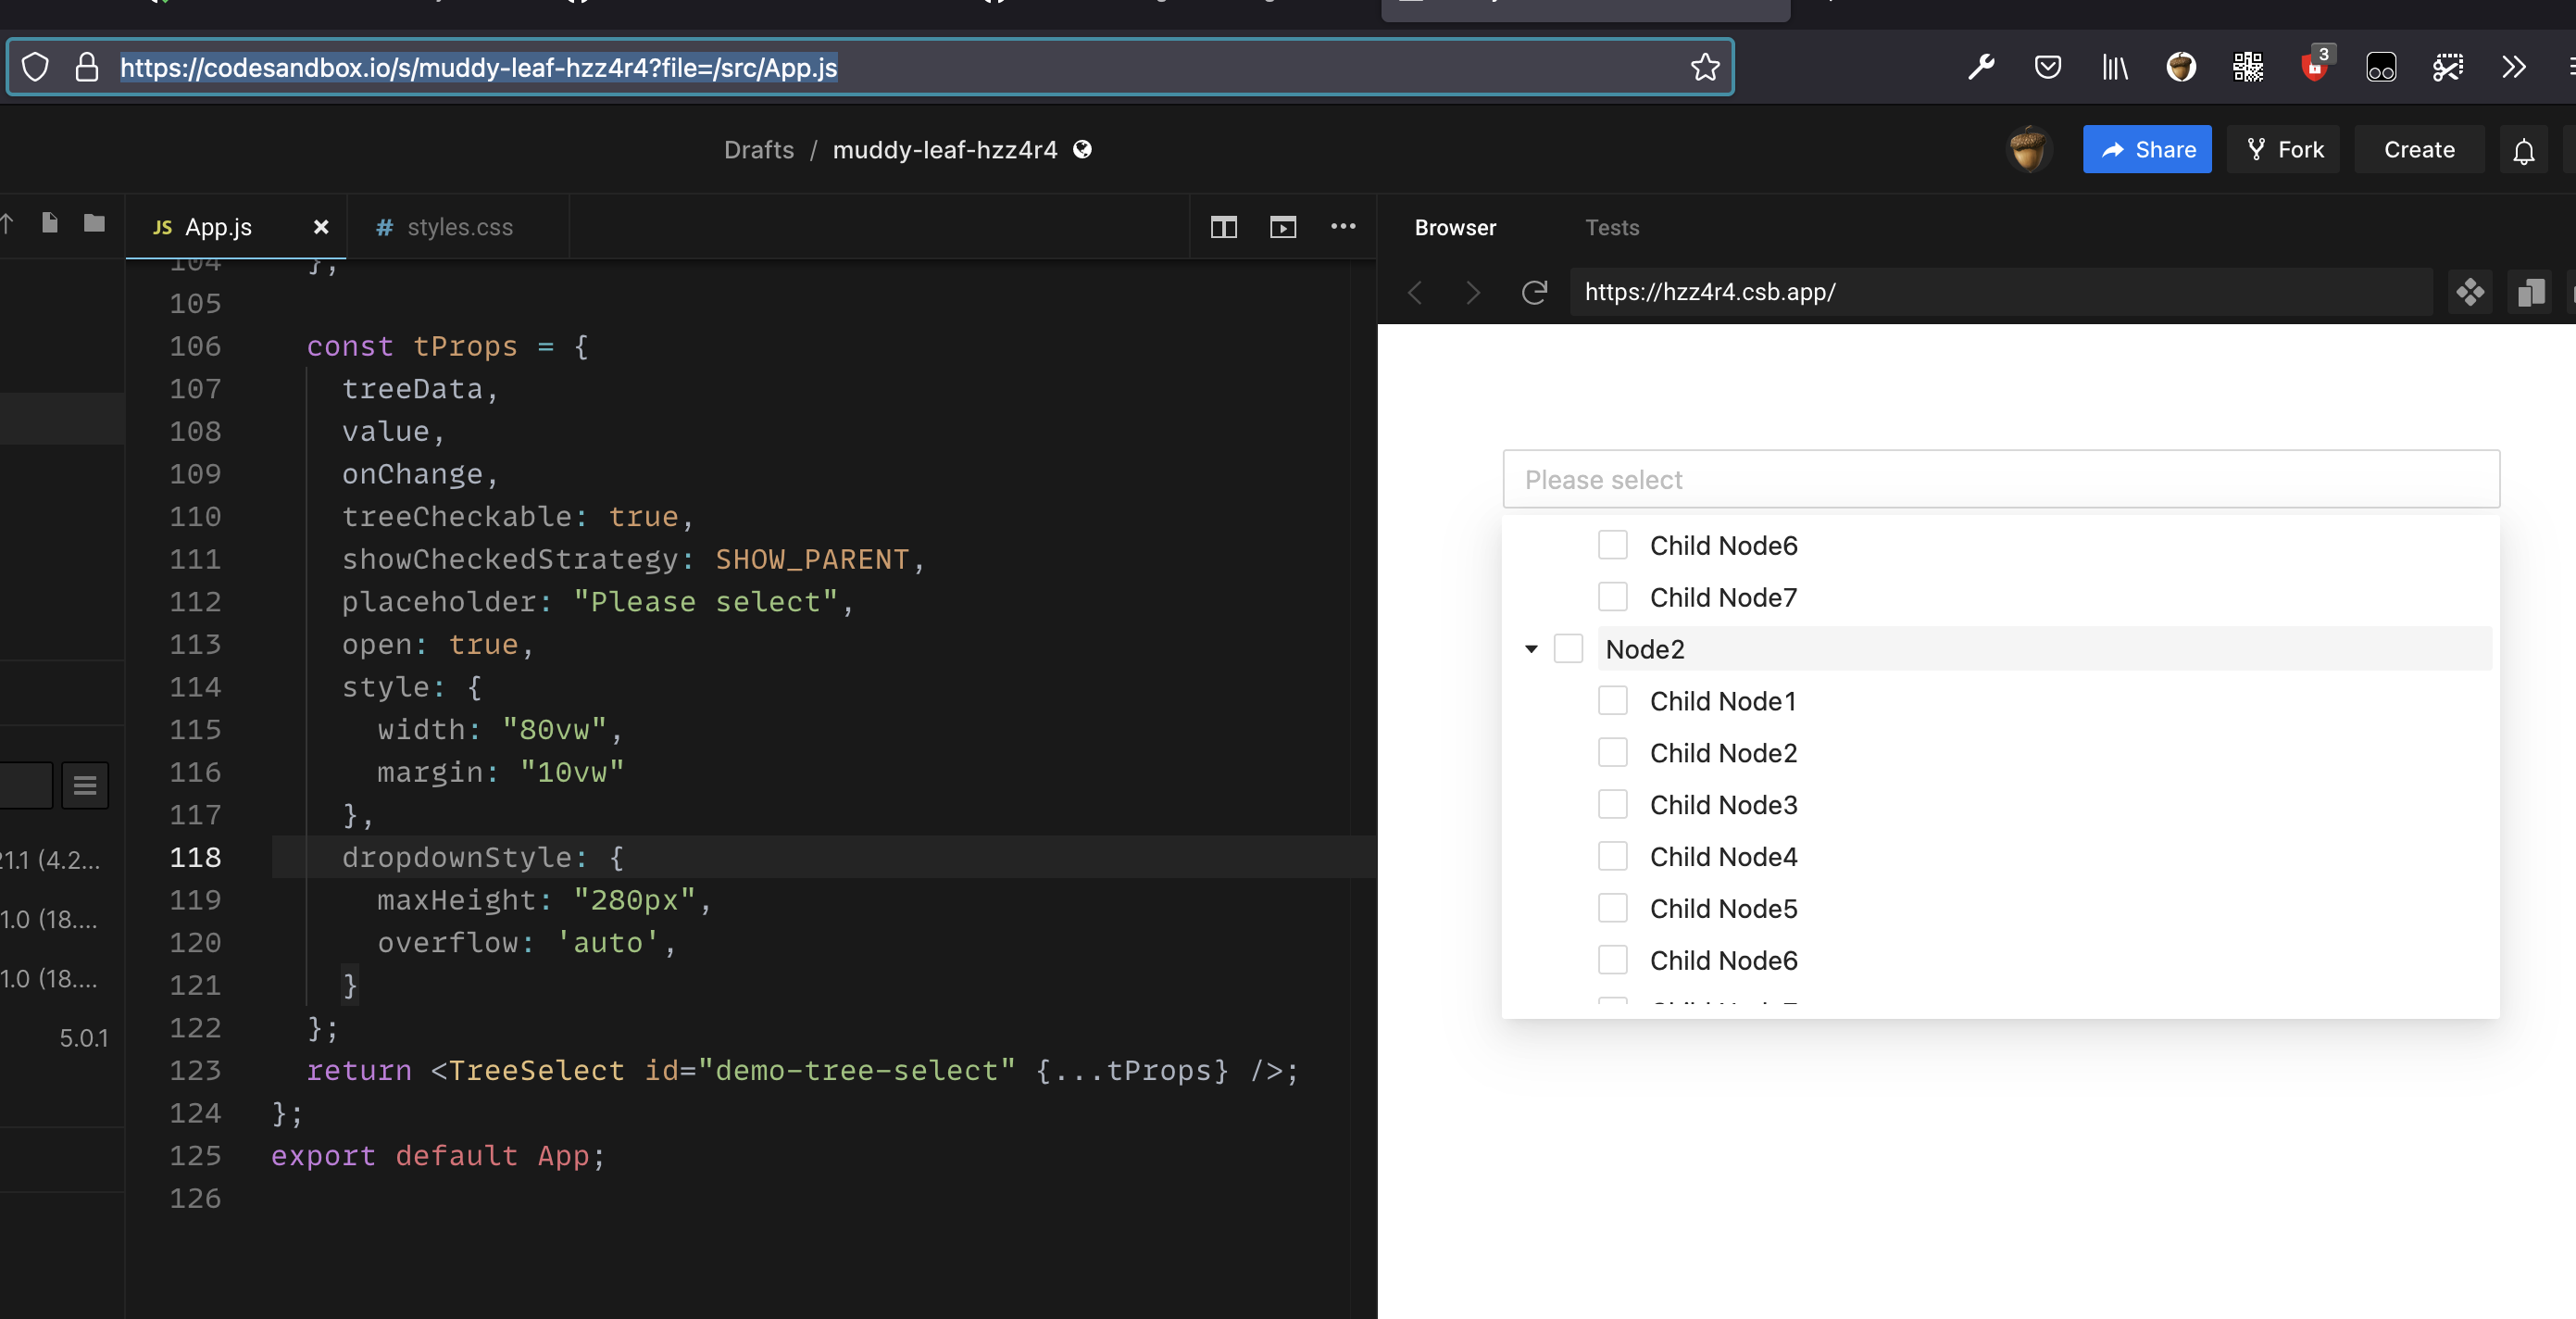
Task: Select the Child Node3 checkbox
Action: tap(1613, 804)
